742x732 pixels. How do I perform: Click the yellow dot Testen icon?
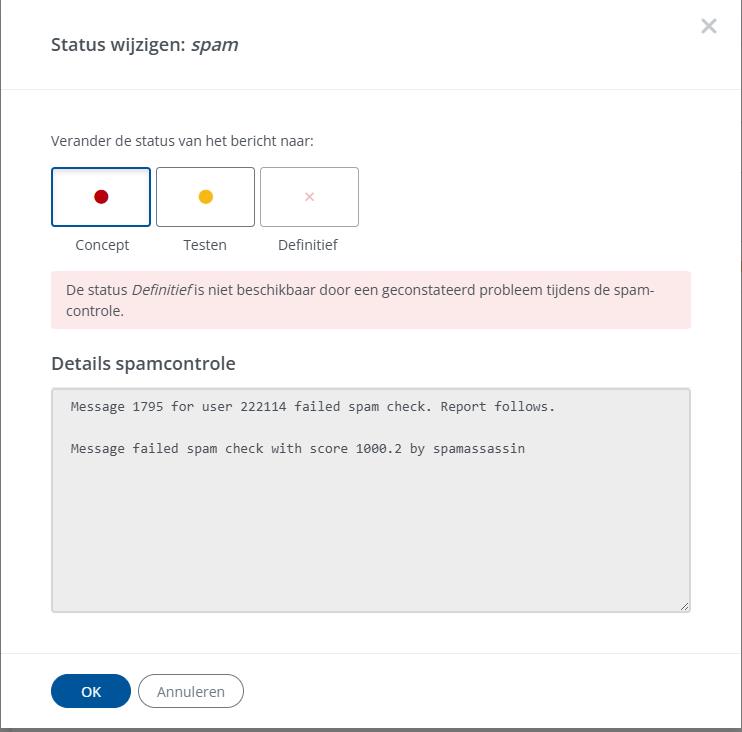pos(205,197)
